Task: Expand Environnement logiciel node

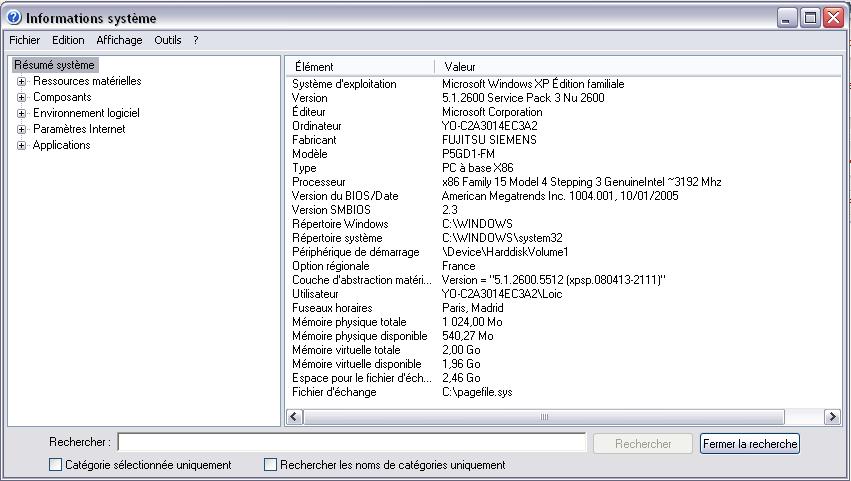Action: (x=21, y=113)
